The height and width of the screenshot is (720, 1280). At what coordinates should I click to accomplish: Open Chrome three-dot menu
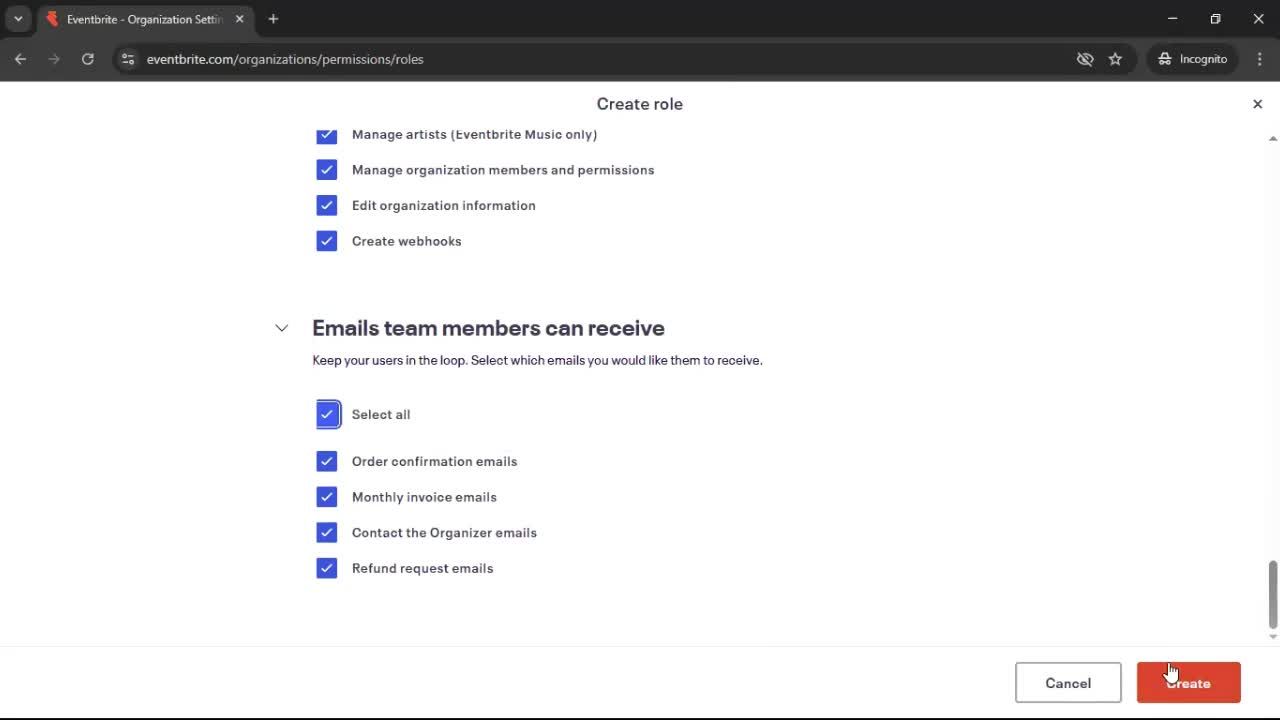pos(1260,59)
